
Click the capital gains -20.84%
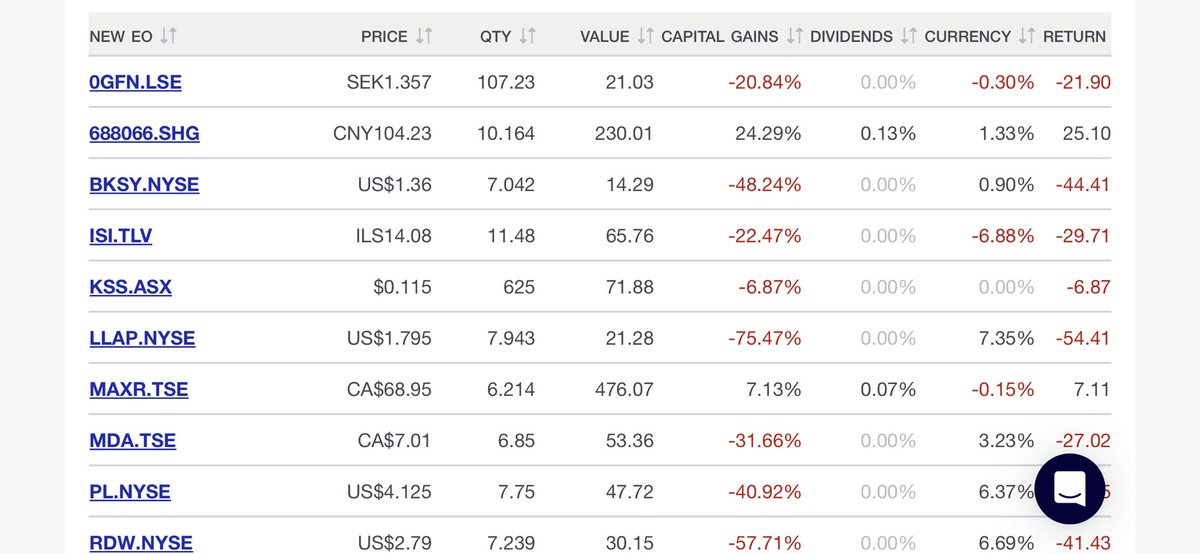click(x=765, y=82)
